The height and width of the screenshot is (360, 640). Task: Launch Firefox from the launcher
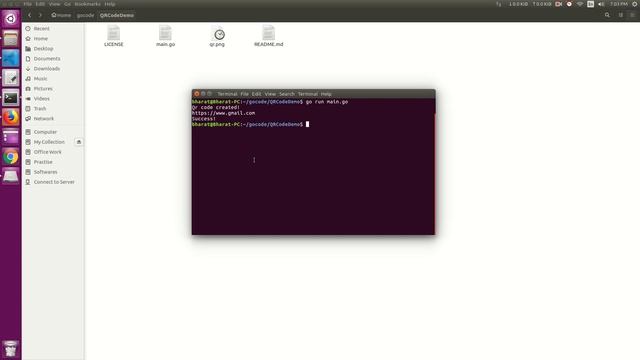click(11, 117)
